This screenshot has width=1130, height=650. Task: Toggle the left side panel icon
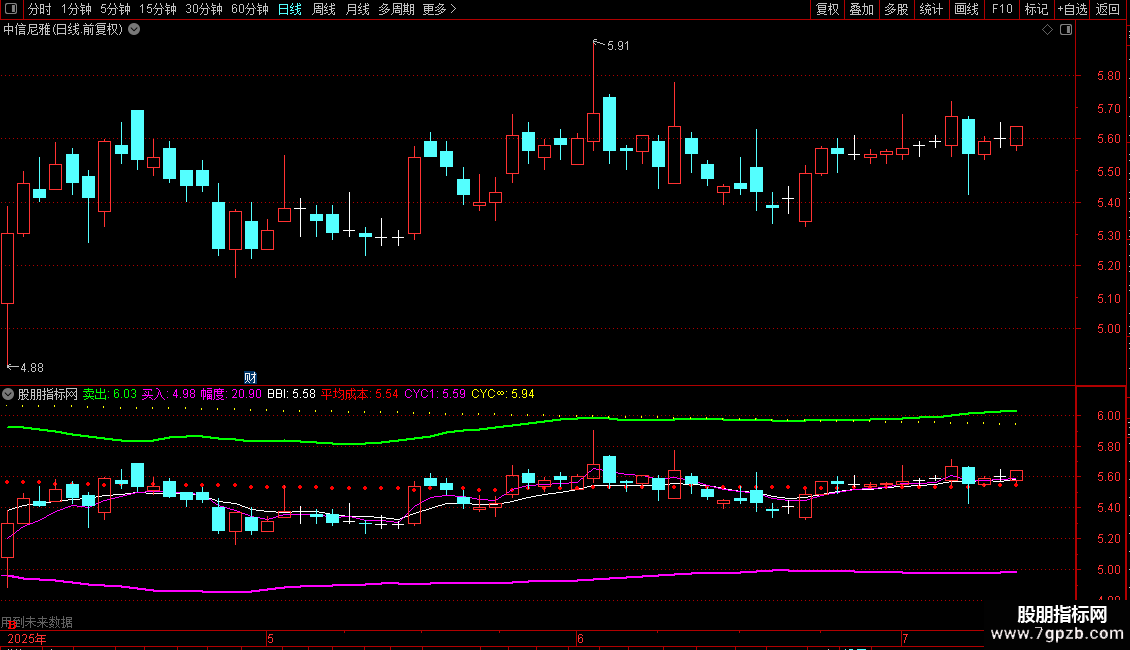pos(11,9)
